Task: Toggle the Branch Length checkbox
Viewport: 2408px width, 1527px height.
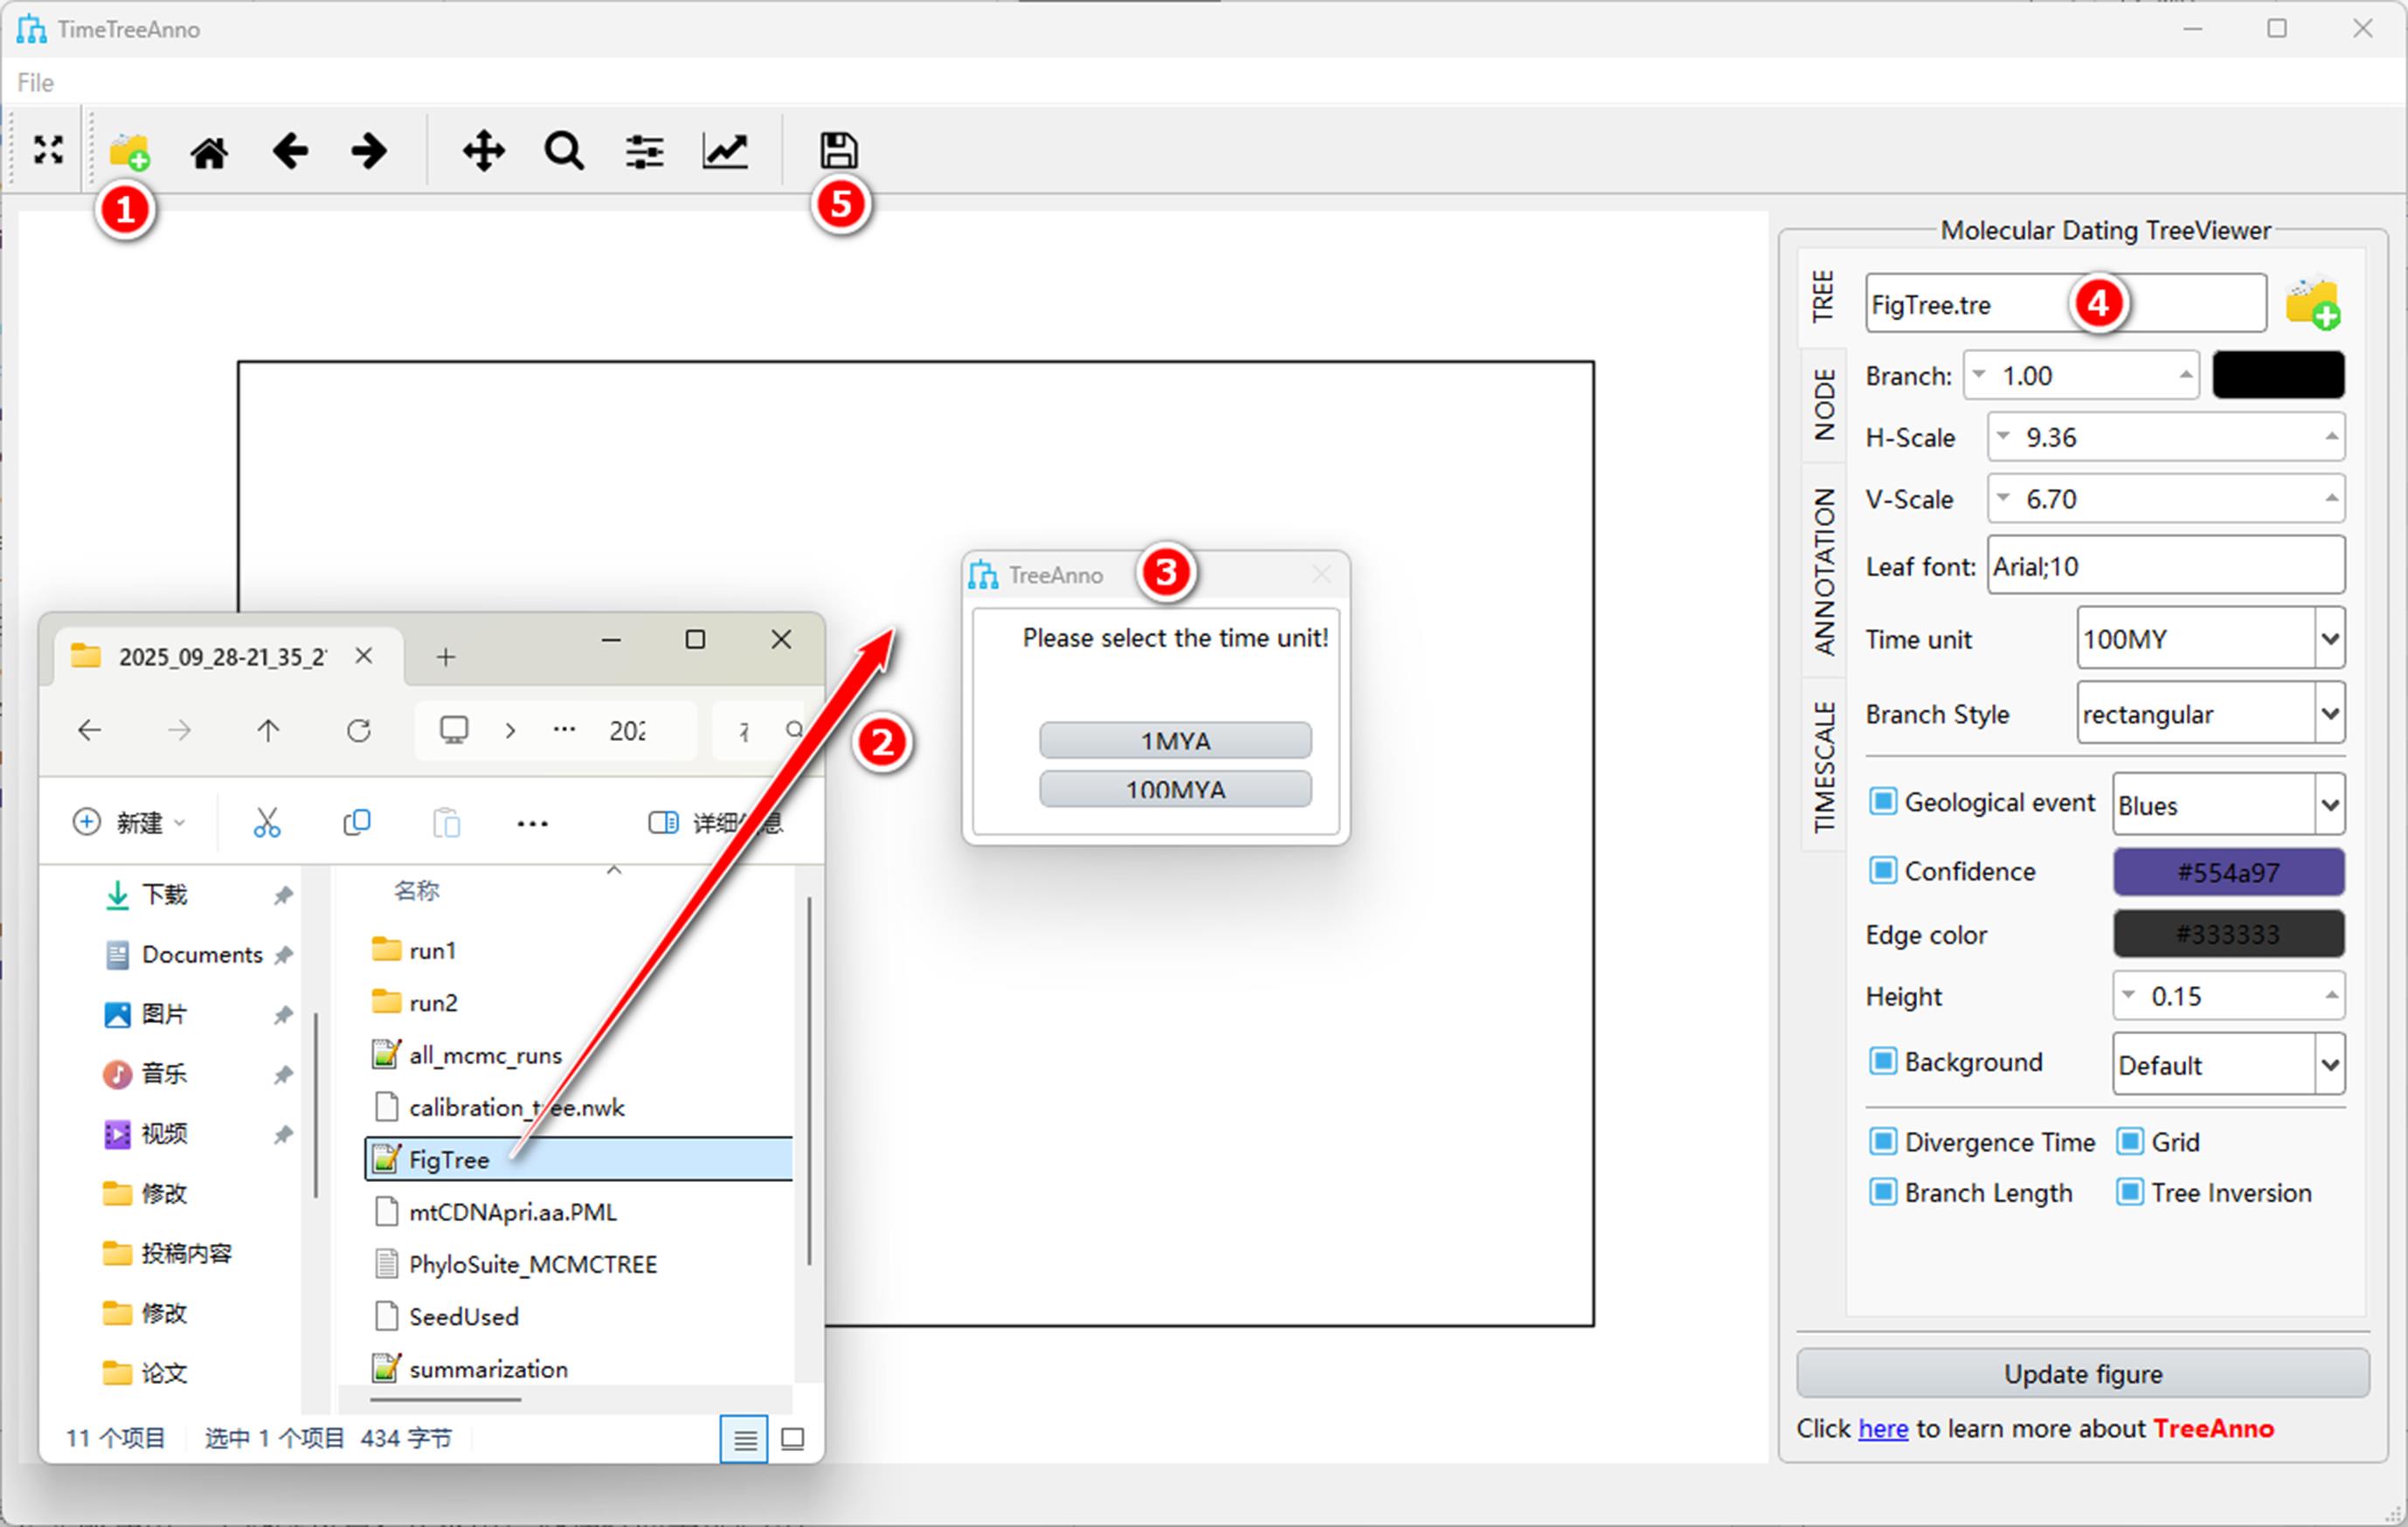Action: tap(1882, 1191)
